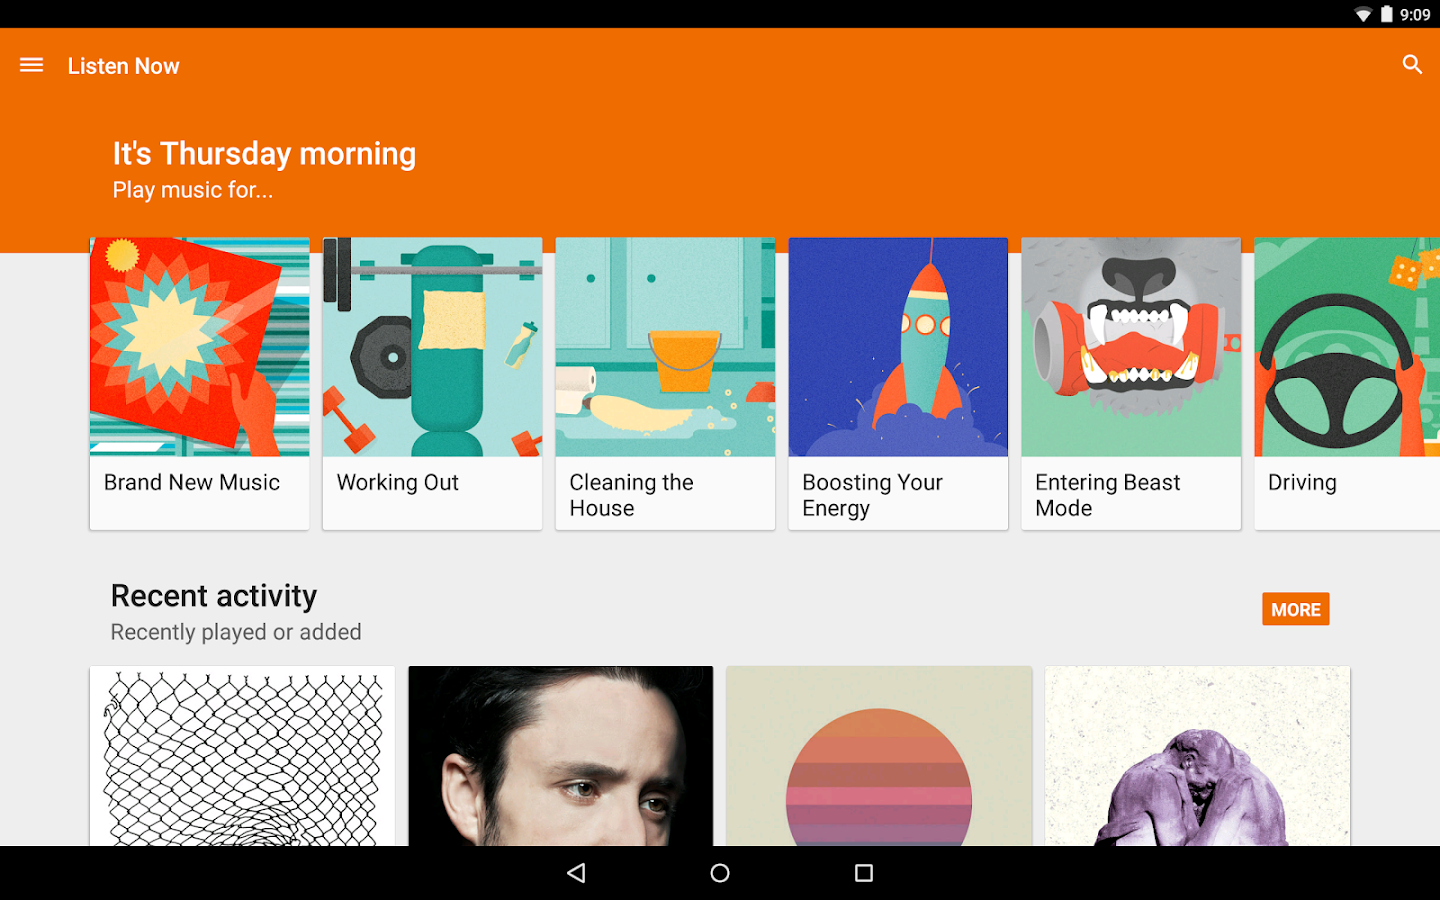This screenshot has width=1440, height=900.
Task: Open the Brand New Music station artwork
Action: tap(200, 347)
